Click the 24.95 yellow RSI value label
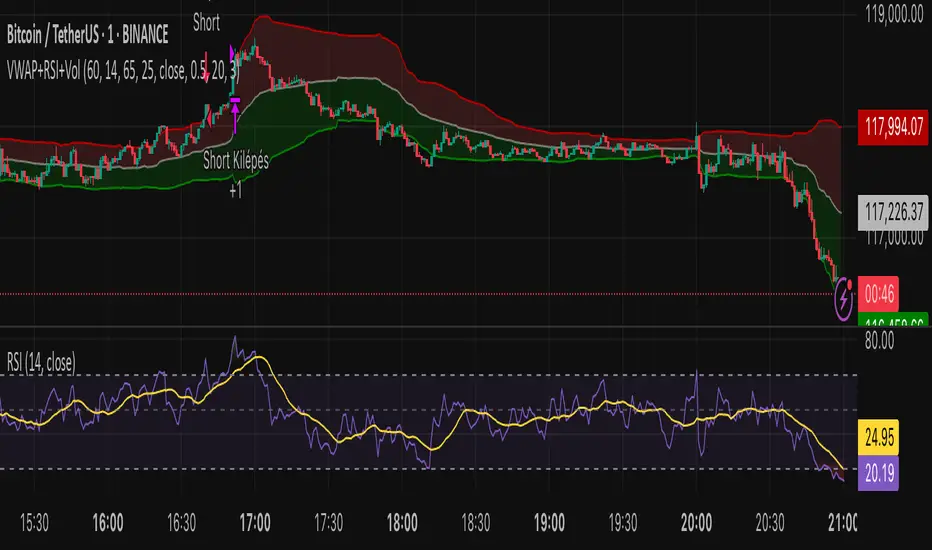Image resolution: width=932 pixels, height=550 pixels. 879,438
